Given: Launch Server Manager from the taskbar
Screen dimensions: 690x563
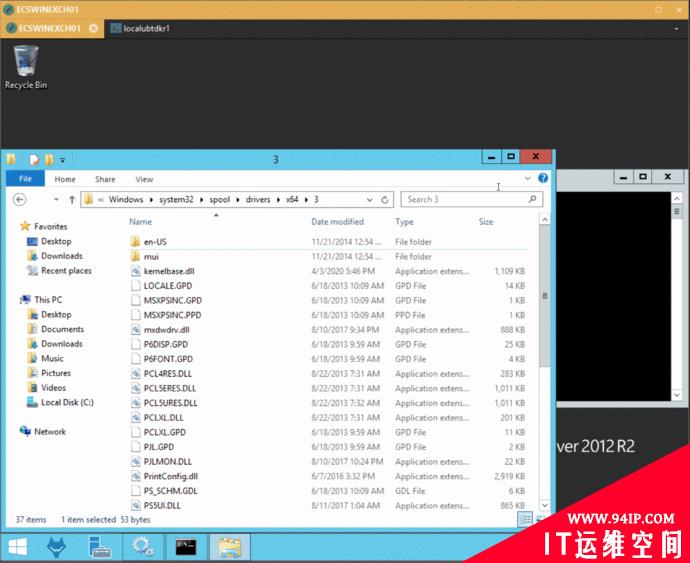Looking at the screenshot, I should pos(99,547).
